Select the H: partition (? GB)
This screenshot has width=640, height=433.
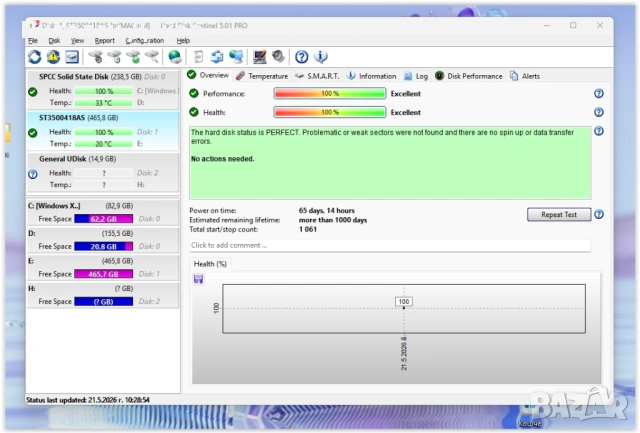[103, 295]
